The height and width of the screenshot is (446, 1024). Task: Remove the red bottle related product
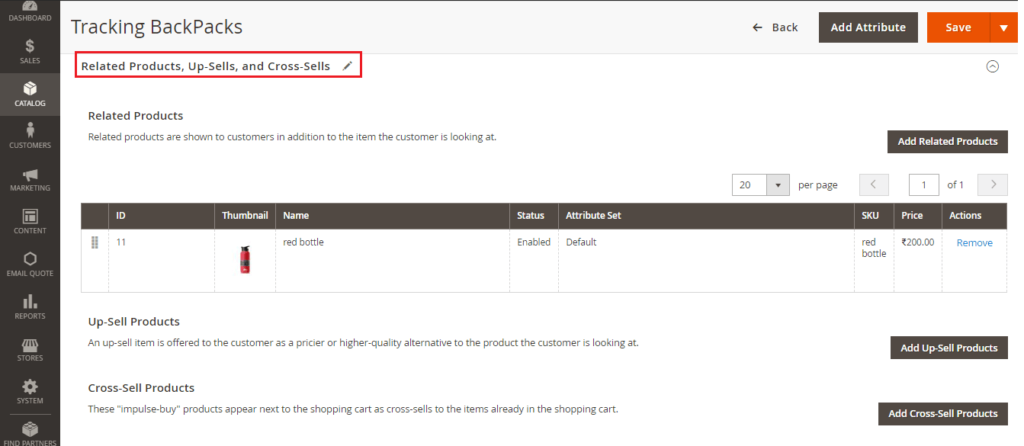[974, 243]
